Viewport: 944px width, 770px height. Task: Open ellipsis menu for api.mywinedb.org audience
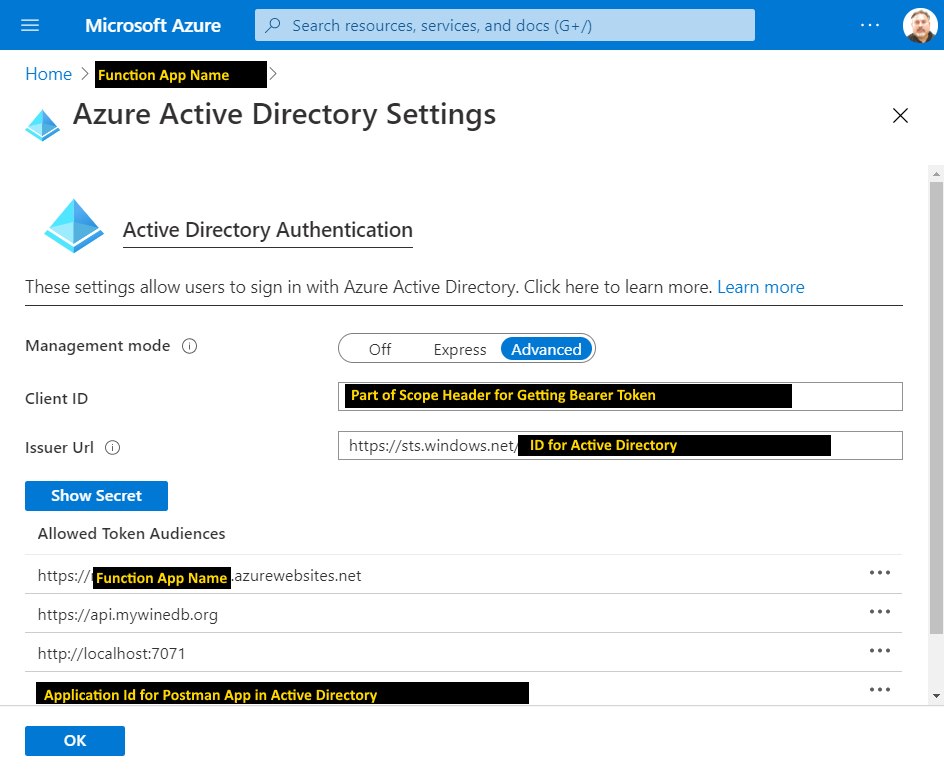[880, 611]
